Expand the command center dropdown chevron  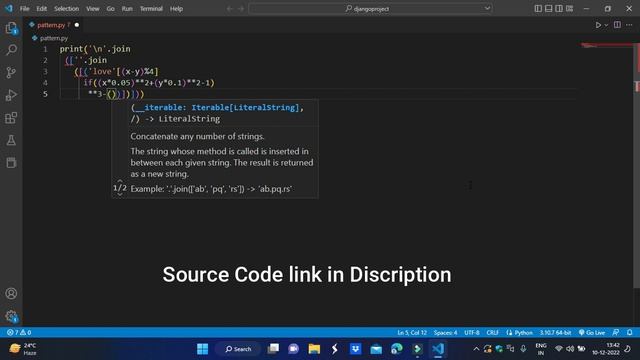(487, 9)
